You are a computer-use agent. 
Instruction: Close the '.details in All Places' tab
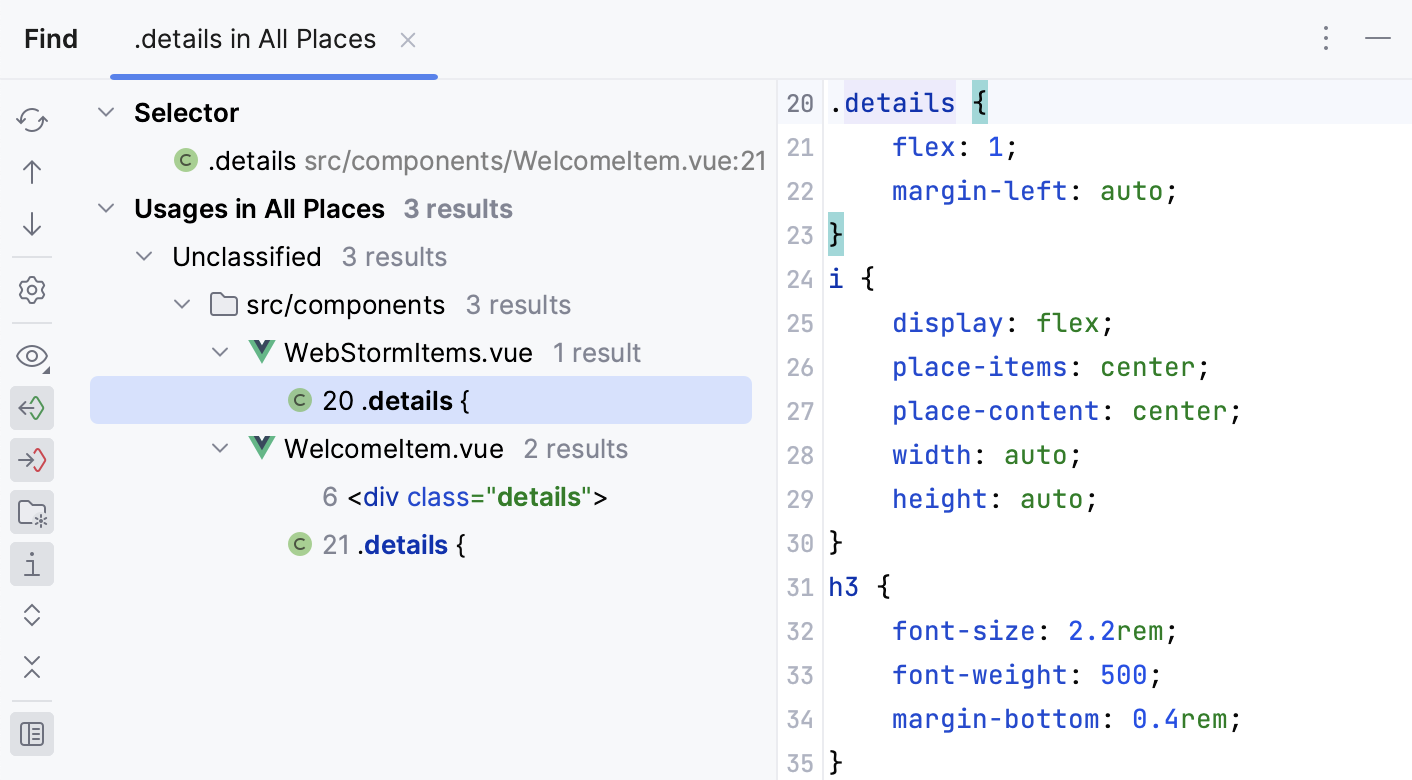[408, 40]
